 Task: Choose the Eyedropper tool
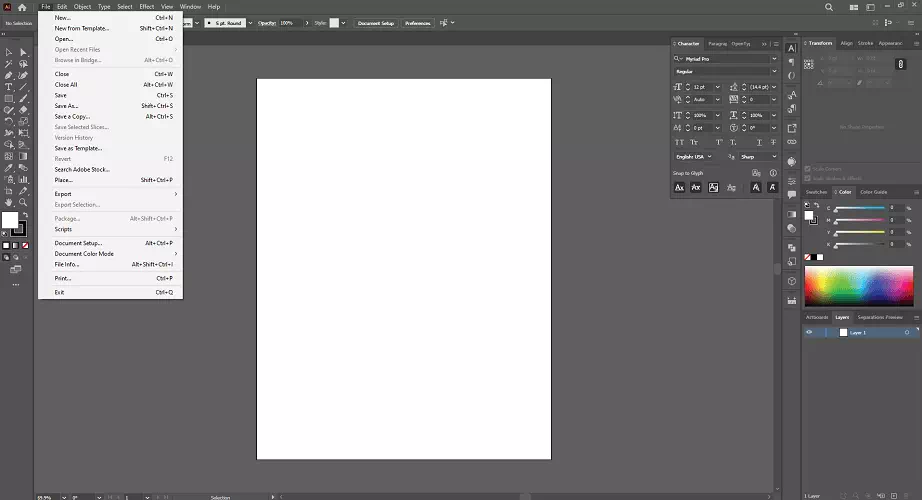[x=9, y=168]
